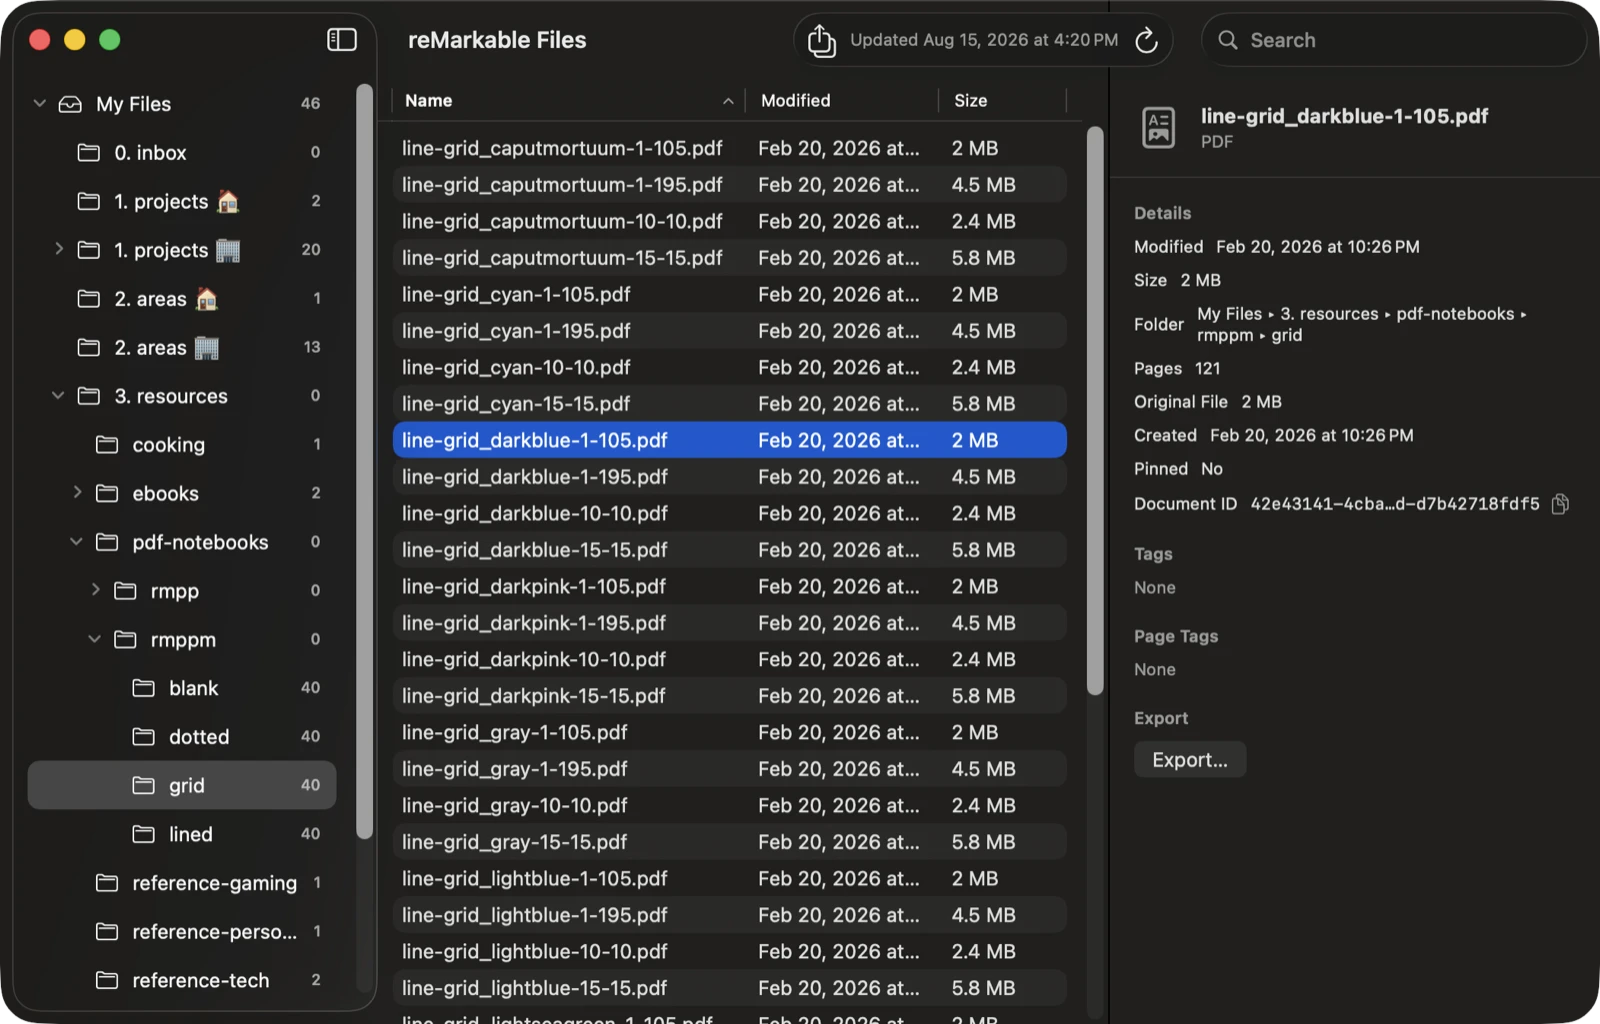This screenshot has width=1600, height=1024.
Task: Select line-grid_darkpink-10-10.pdf
Action: 730,659
